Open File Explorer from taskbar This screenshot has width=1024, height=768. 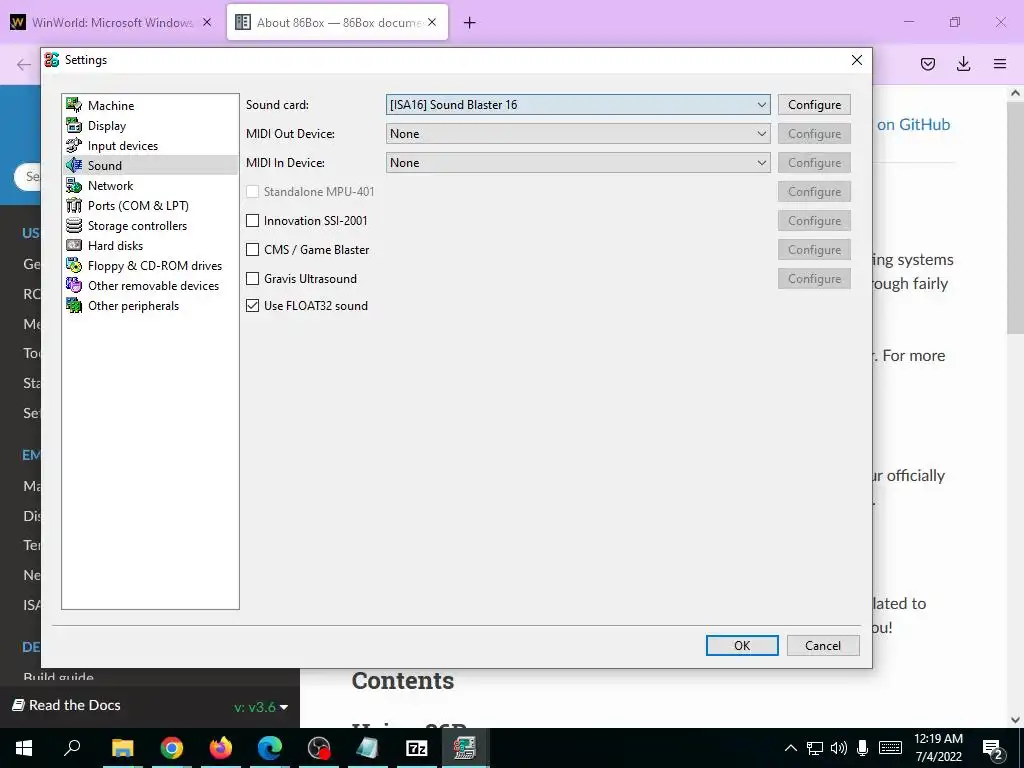[122, 748]
